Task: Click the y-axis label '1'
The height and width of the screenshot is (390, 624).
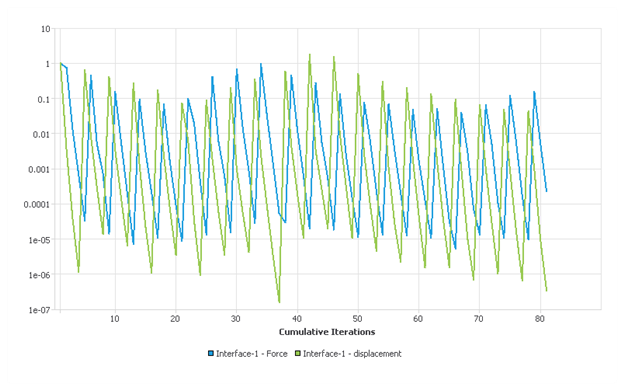Action: [48, 64]
